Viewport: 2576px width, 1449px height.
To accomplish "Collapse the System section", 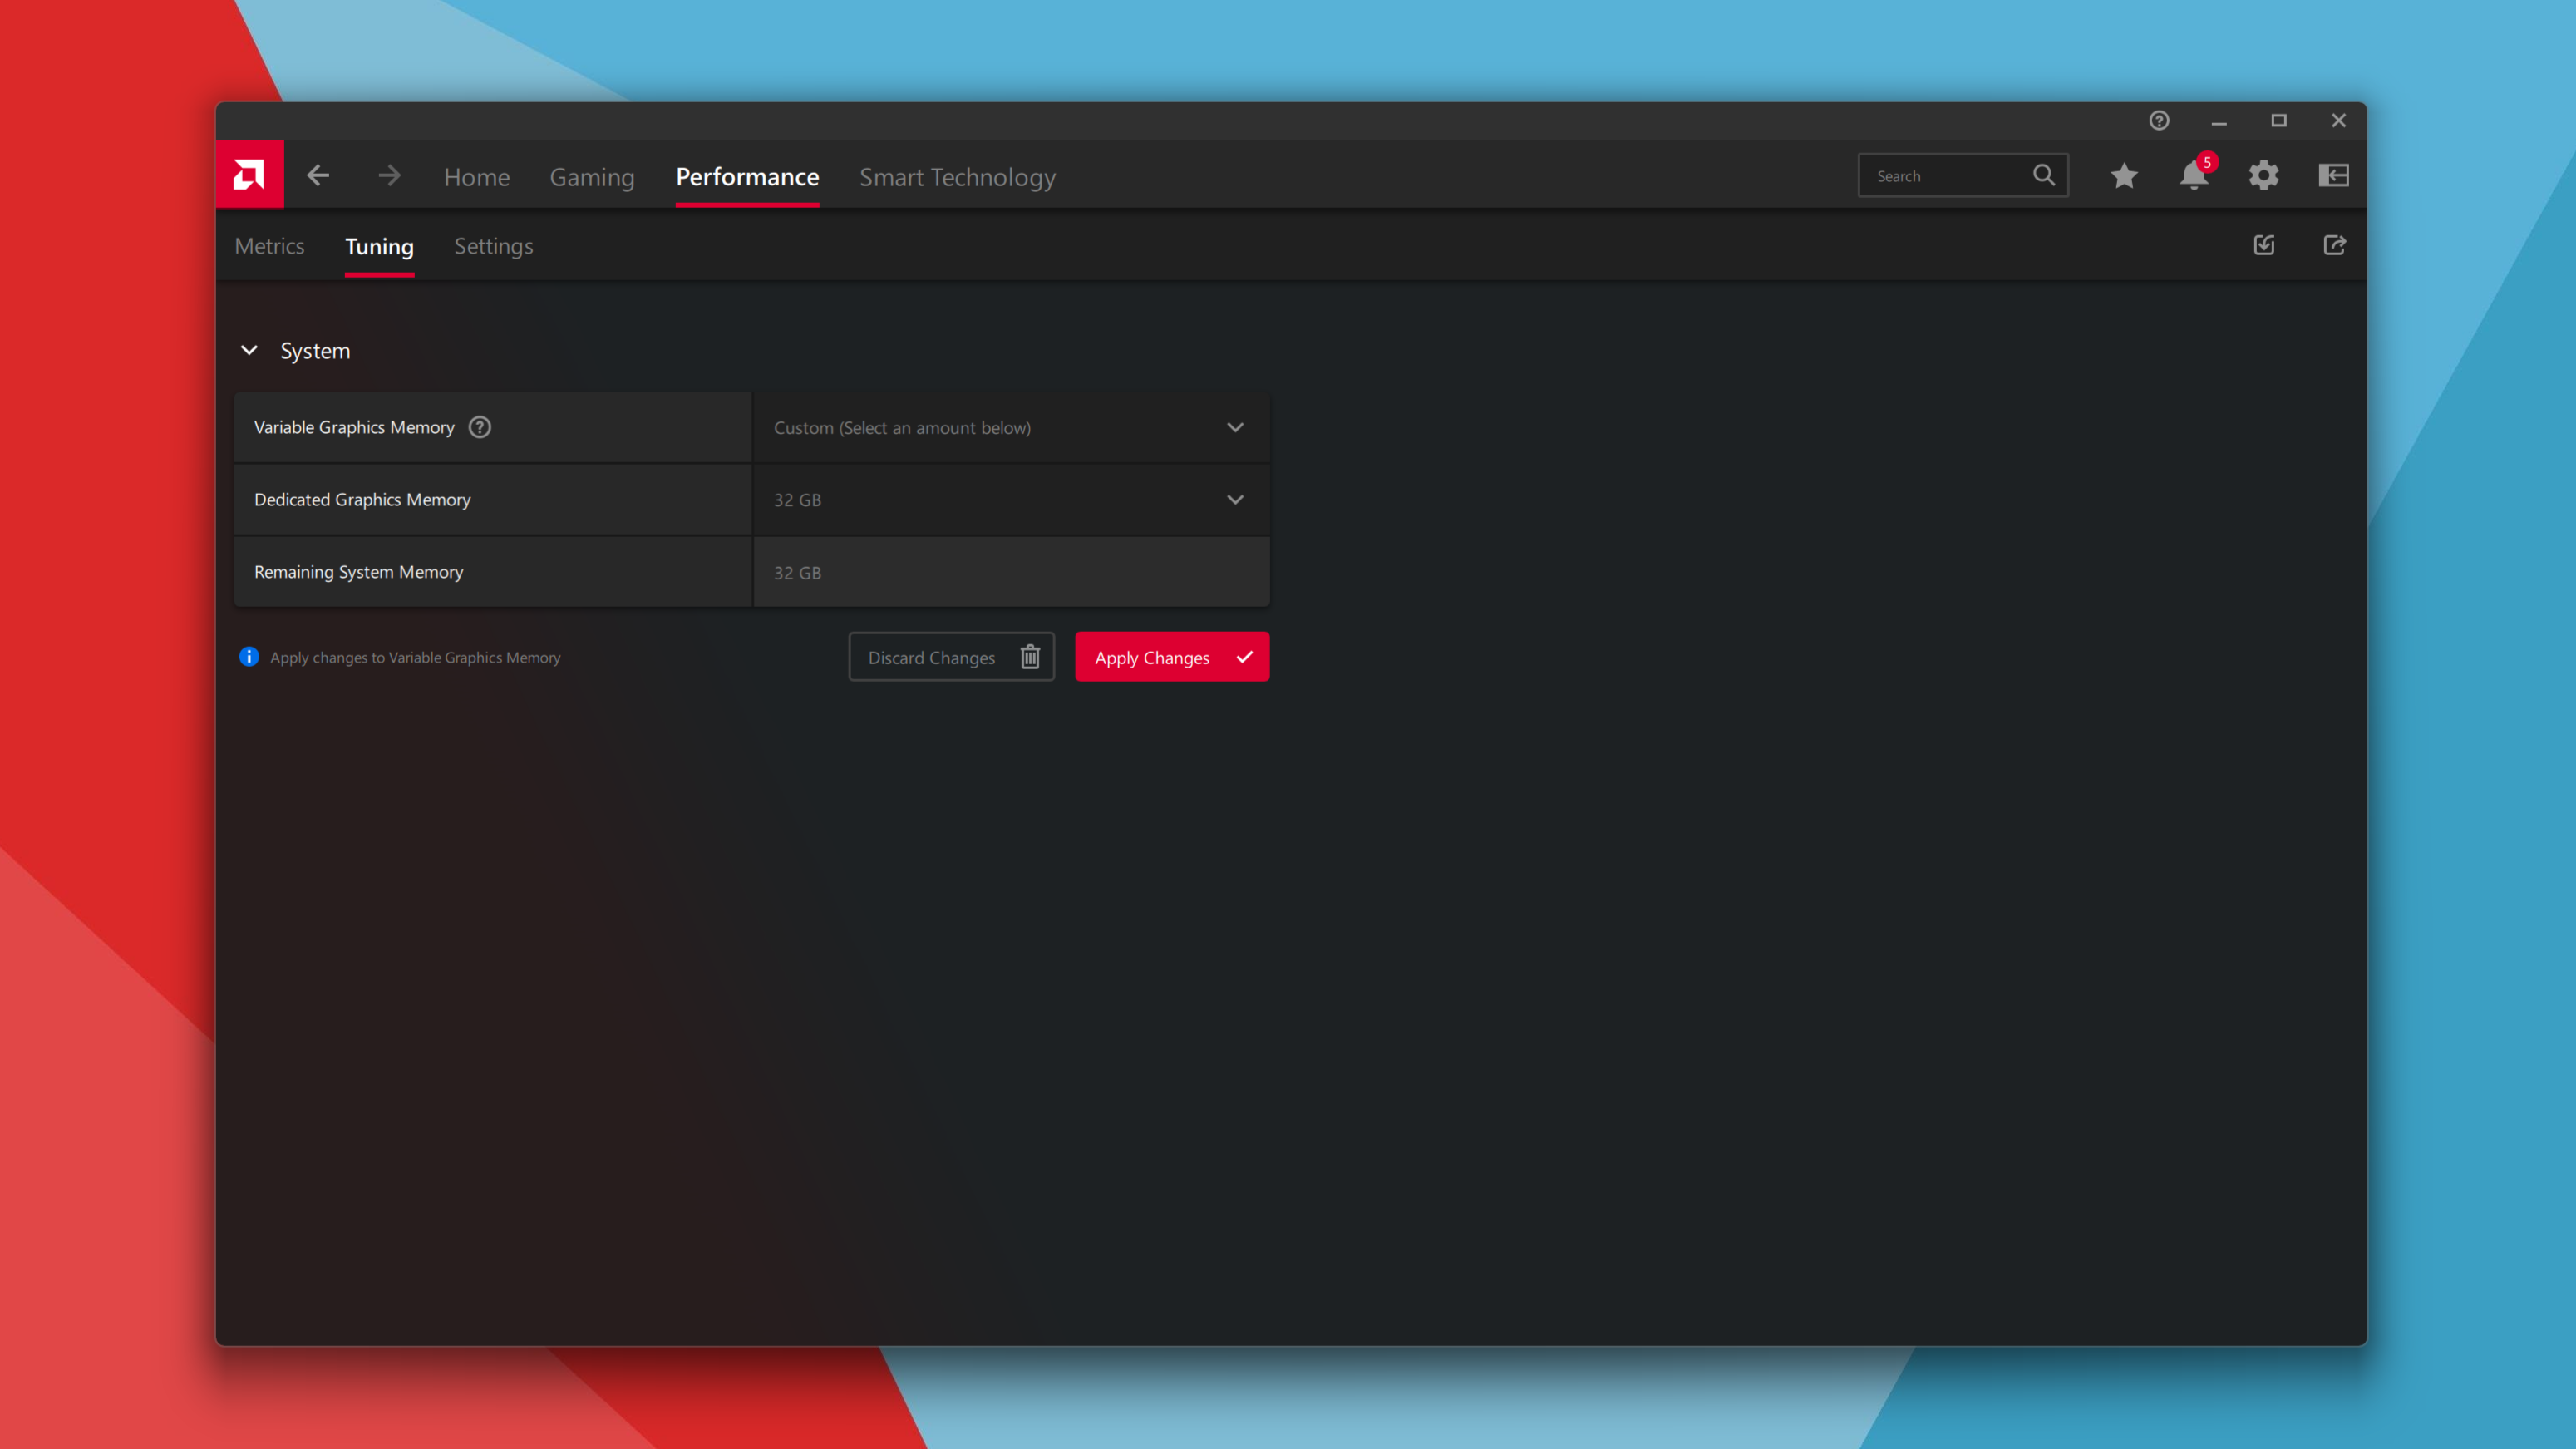I will click(249, 351).
